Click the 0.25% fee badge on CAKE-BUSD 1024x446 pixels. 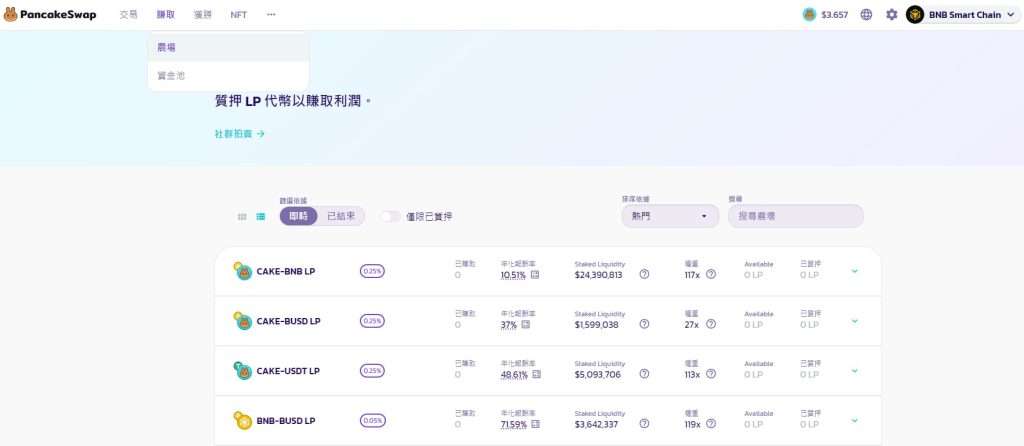(372, 321)
